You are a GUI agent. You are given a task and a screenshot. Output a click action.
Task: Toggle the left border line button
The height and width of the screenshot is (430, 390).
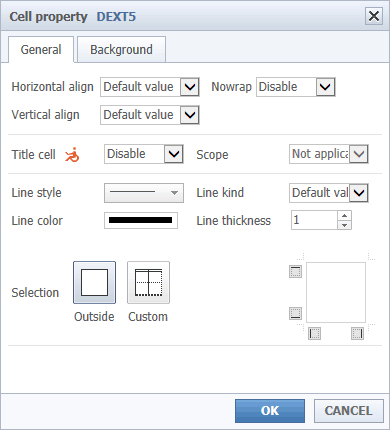tap(314, 333)
